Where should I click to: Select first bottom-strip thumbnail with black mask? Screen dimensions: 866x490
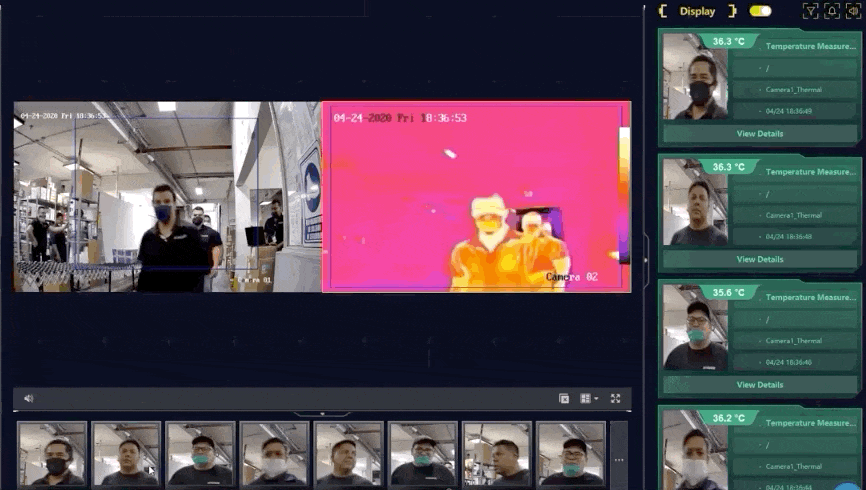pos(52,454)
